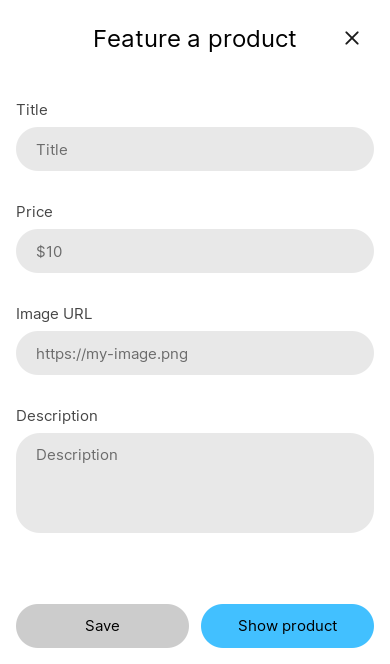Close the Feature a product dialog
The height and width of the screenshot is (664, 390).
tap(352, 39)
